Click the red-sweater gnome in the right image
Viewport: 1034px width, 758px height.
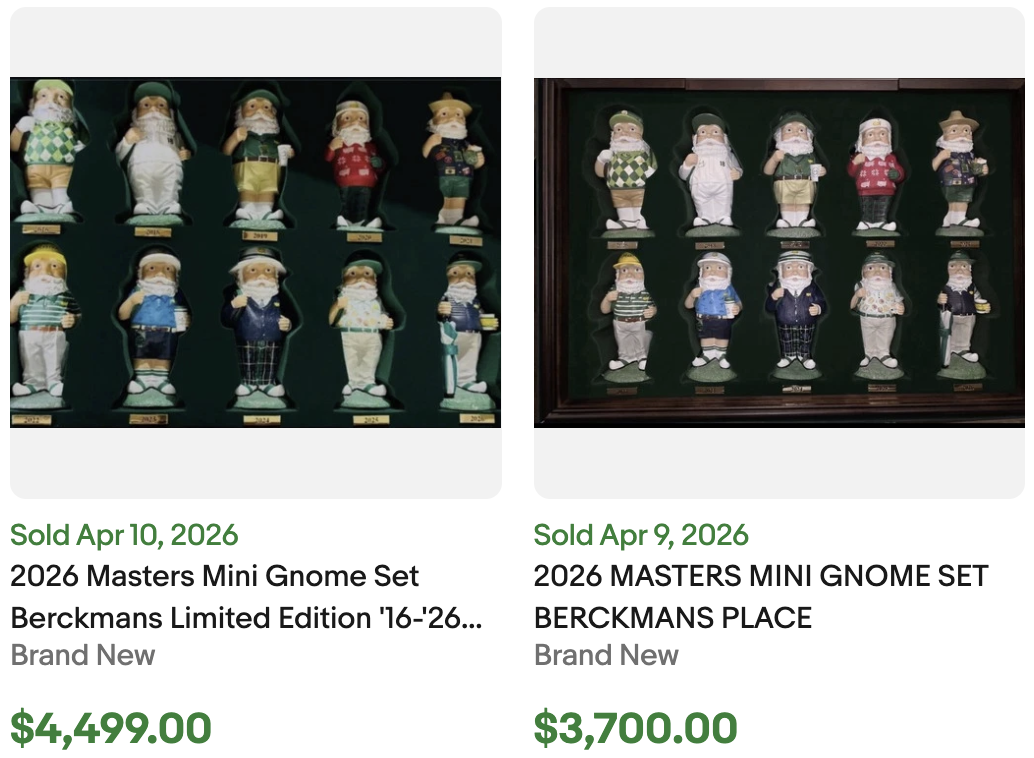(x=878, y=165)
